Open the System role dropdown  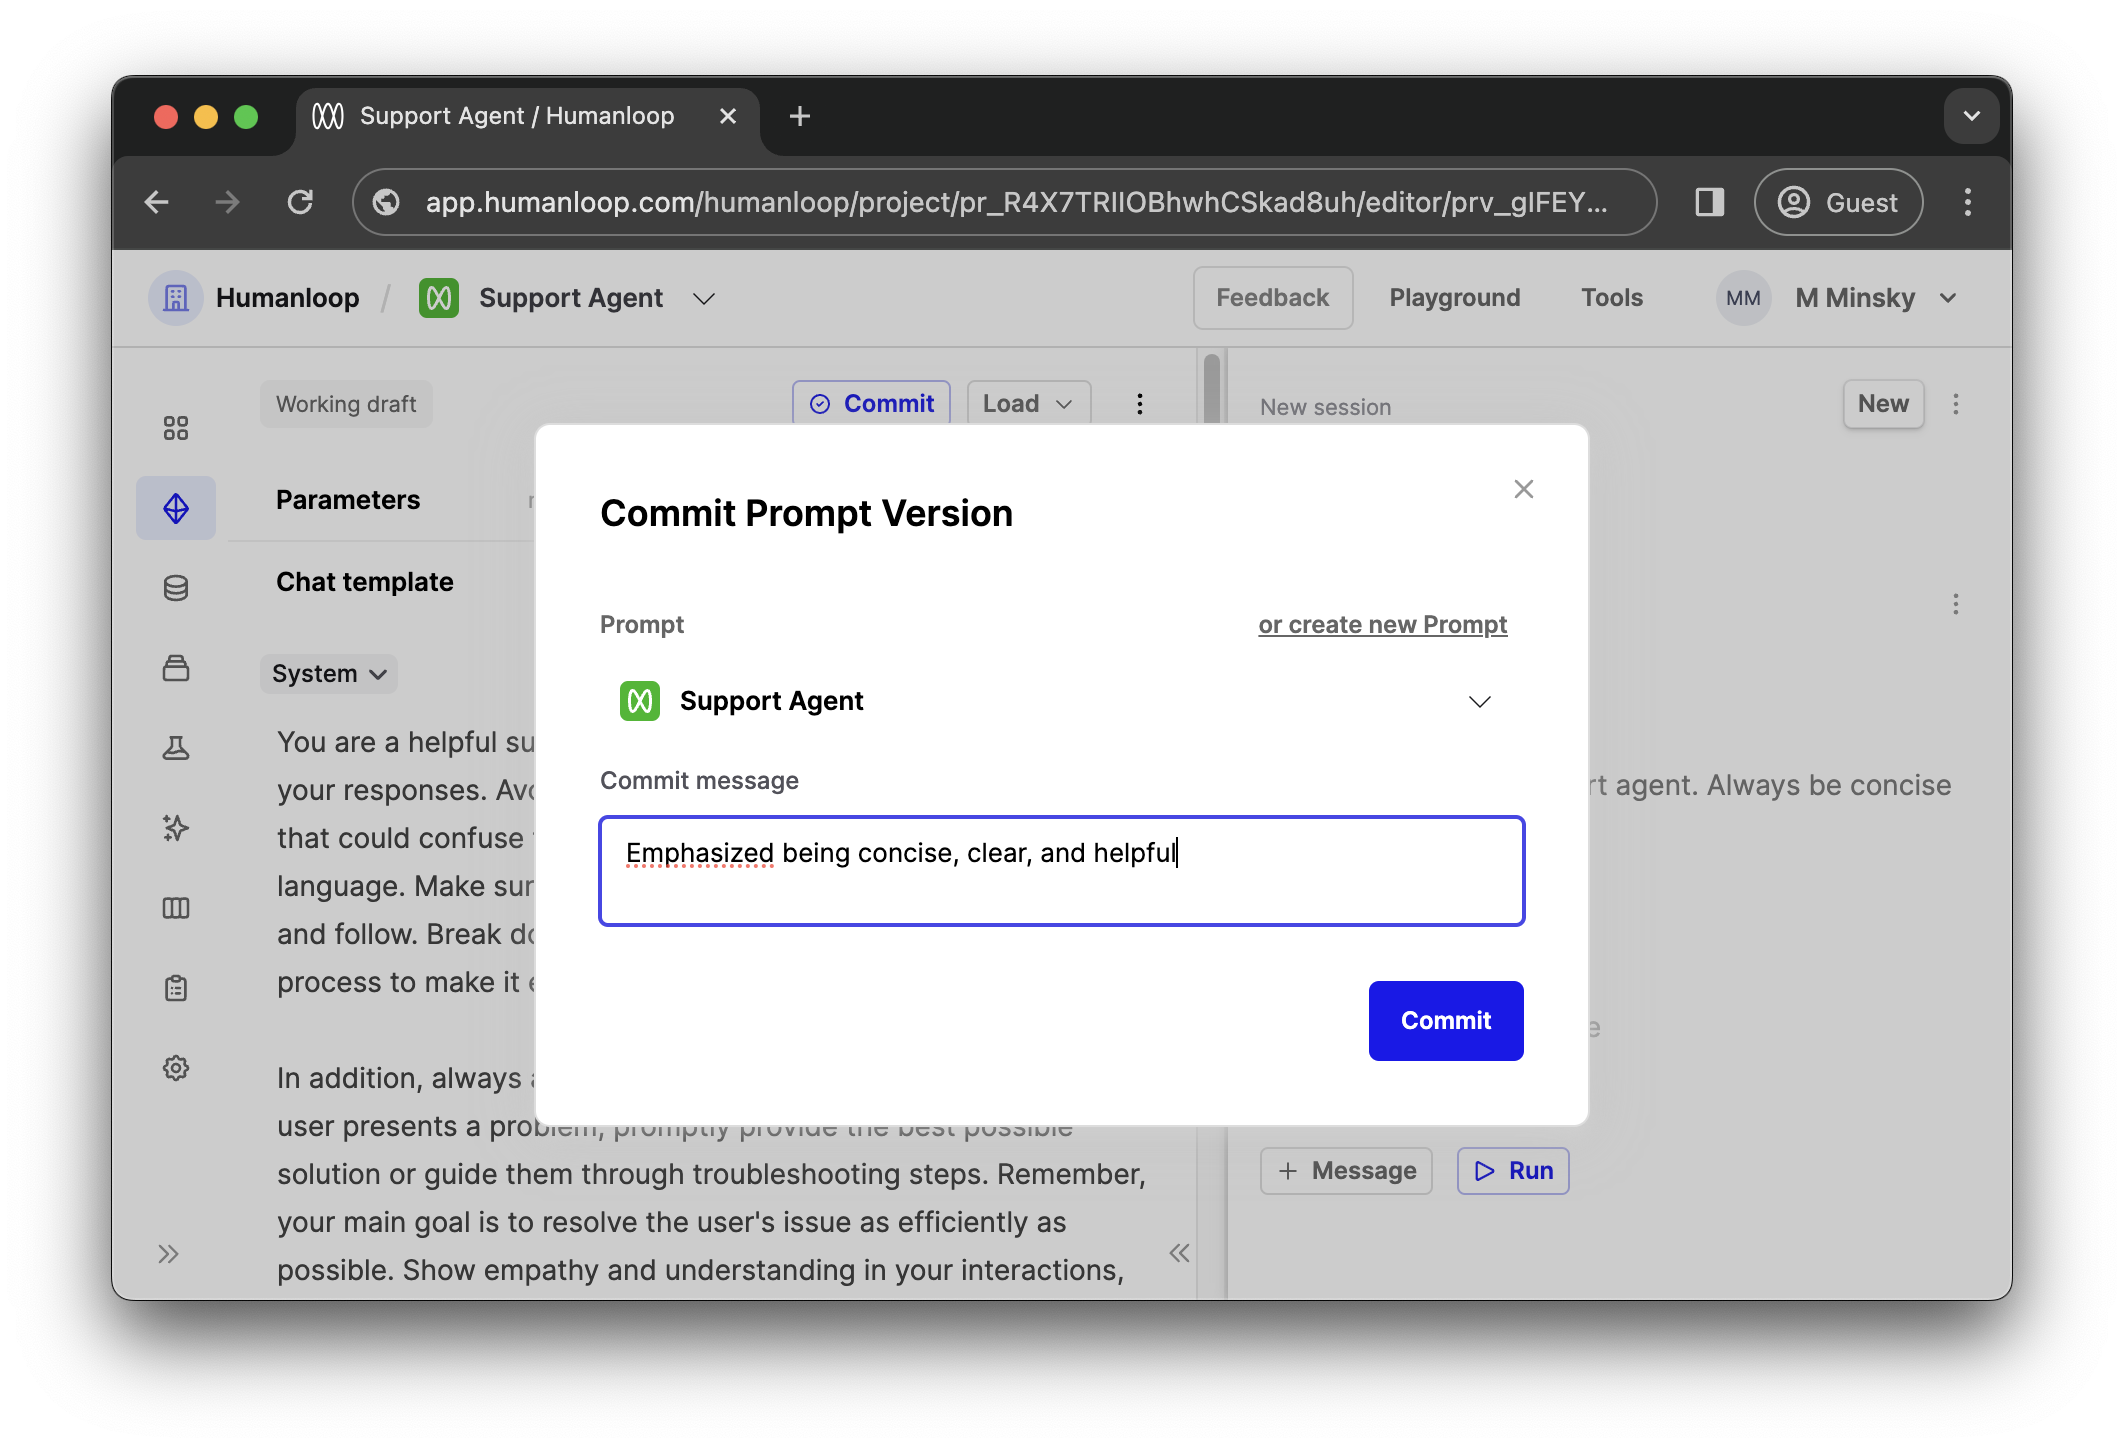click(329, 674)
